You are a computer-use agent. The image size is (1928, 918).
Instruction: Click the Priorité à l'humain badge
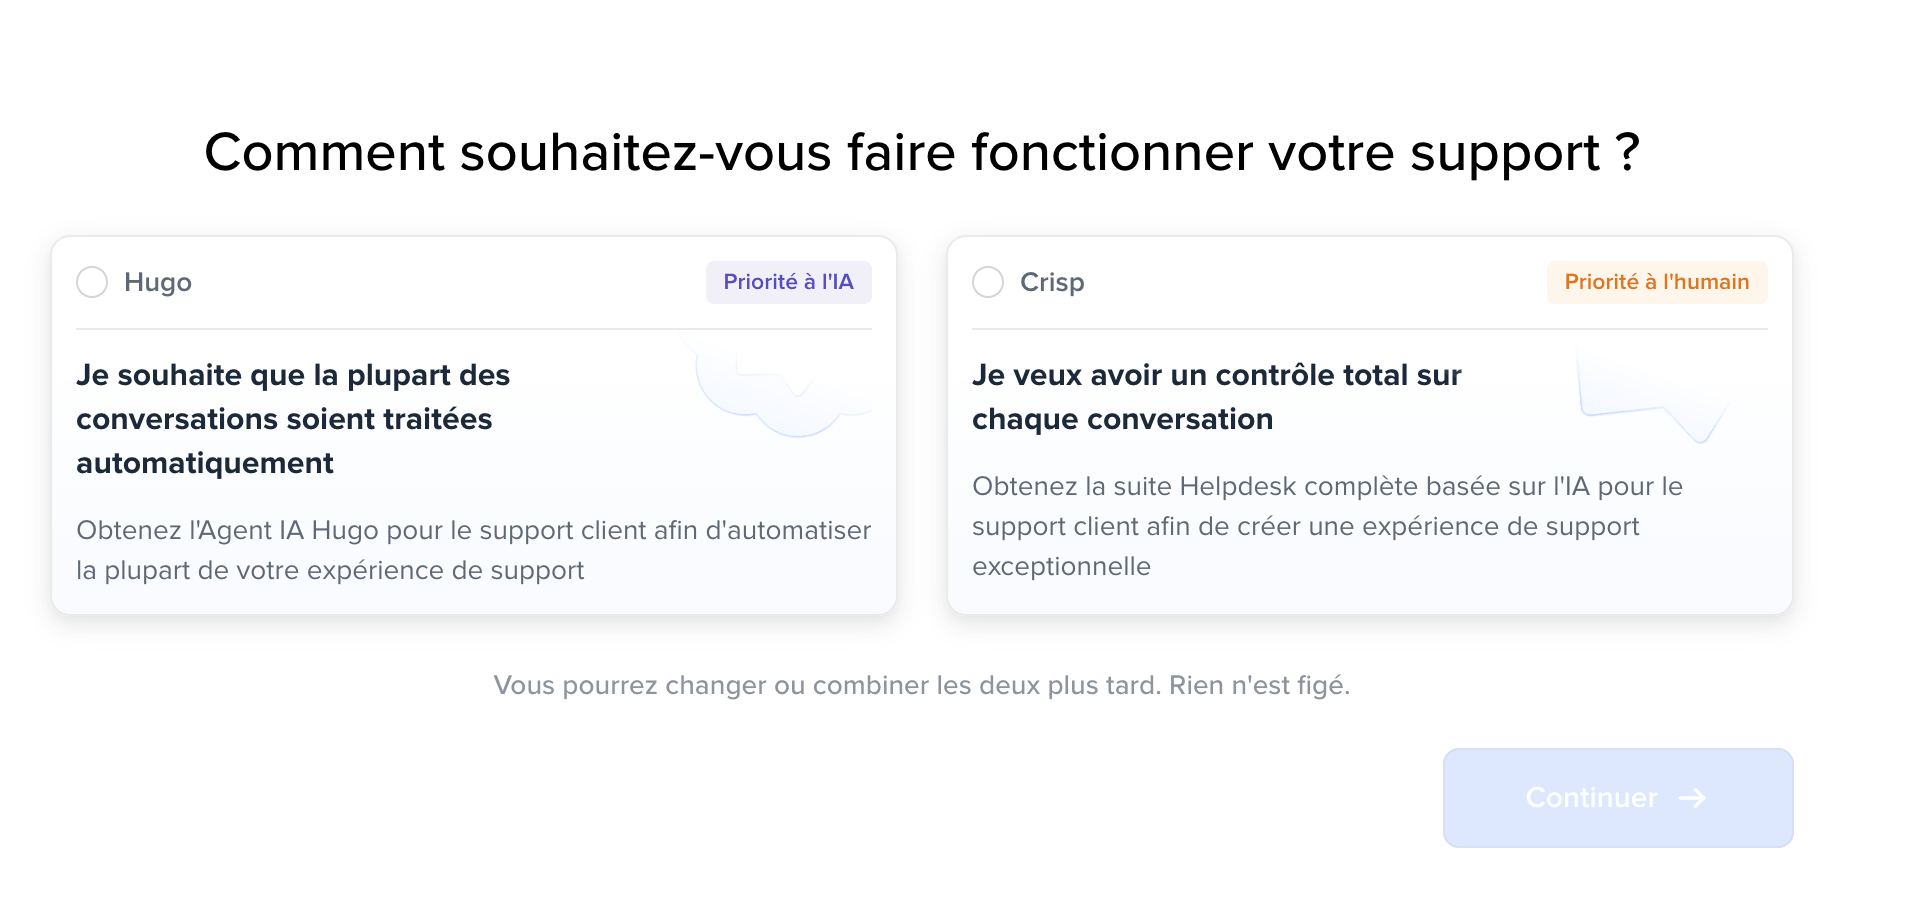pos(1657,282)
